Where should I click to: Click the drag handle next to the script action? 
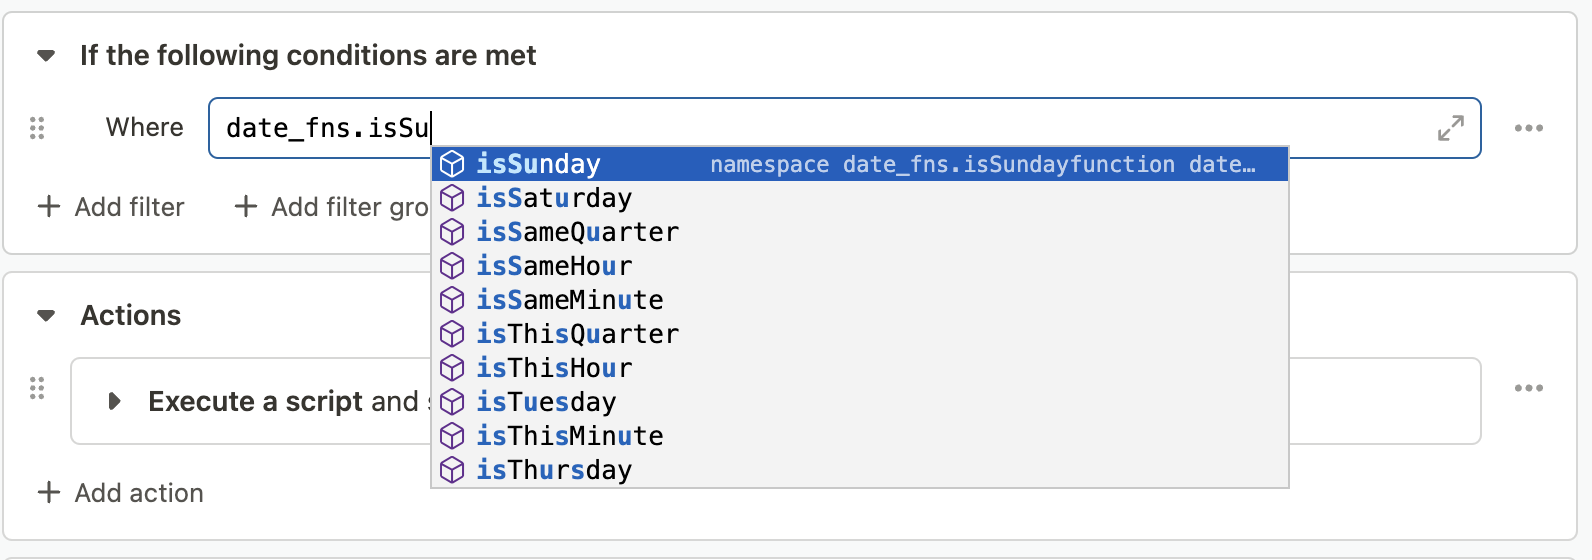coord(37,388)
